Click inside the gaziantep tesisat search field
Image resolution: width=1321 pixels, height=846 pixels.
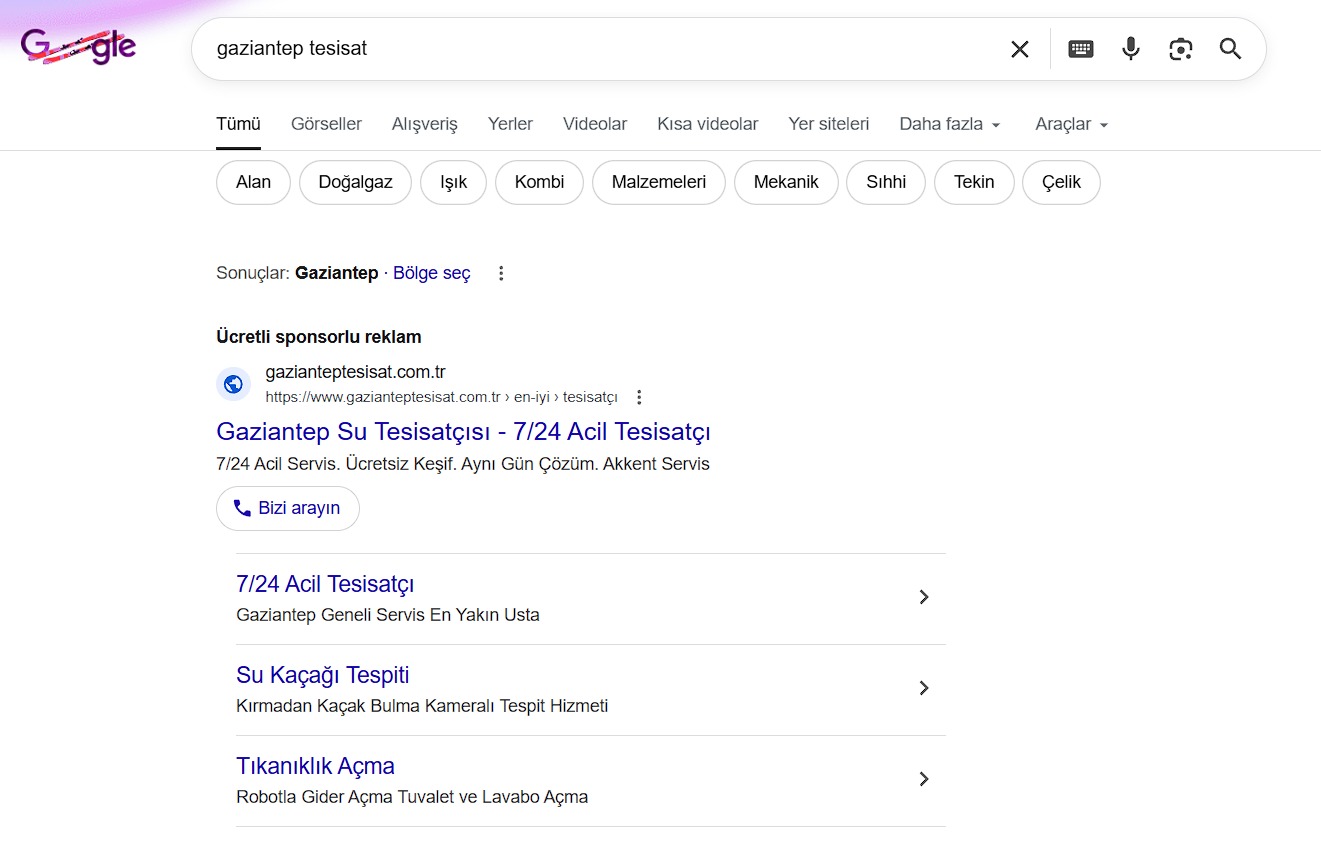pos(600,49)
